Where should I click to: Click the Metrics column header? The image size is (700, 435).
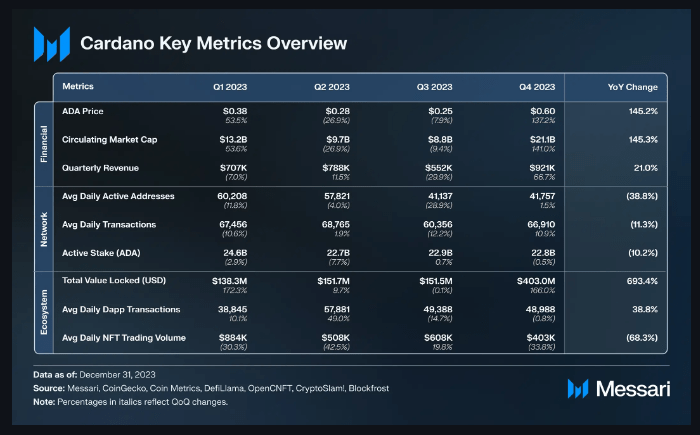tap(78, 86)
